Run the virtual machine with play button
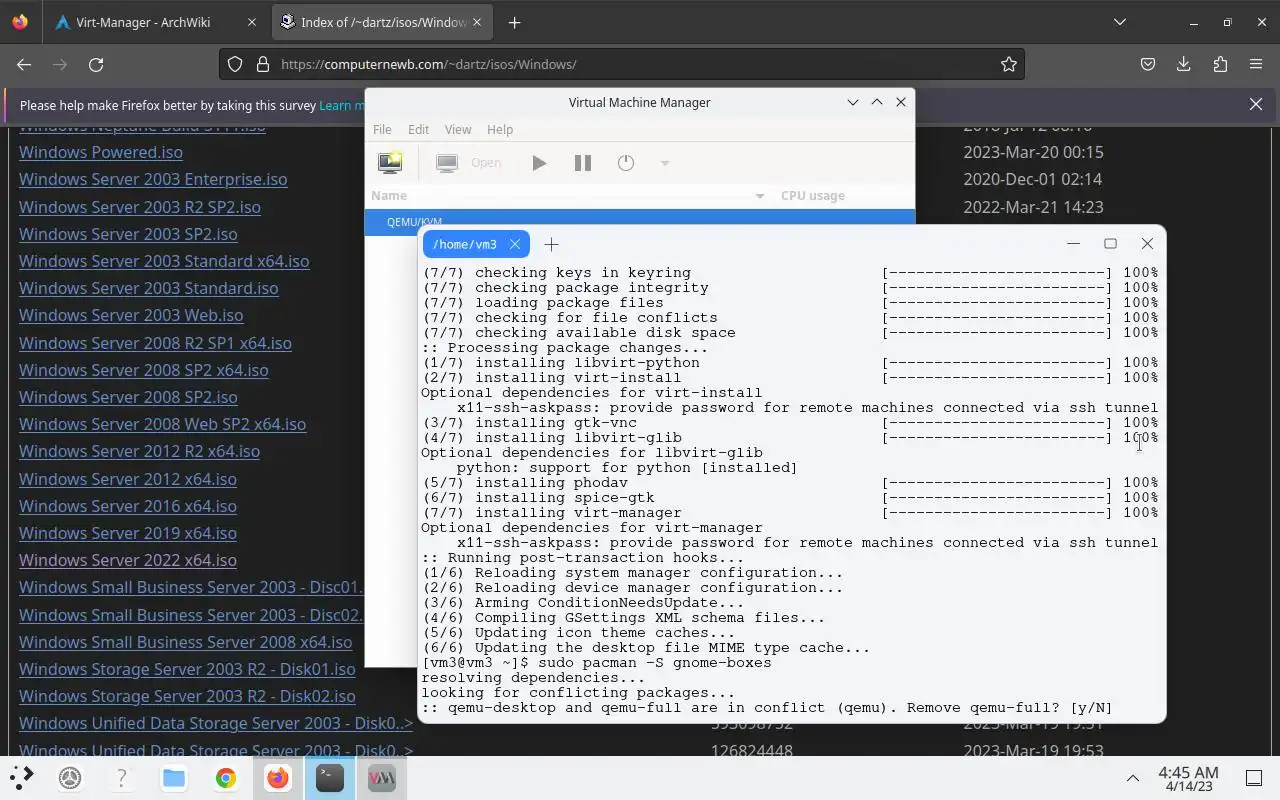The image size is (1280, 800). 539,163
